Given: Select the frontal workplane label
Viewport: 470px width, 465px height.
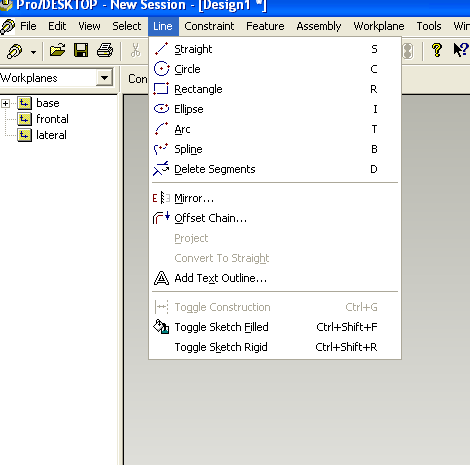Looking at the screenshot, I should [x=52, y=119].
